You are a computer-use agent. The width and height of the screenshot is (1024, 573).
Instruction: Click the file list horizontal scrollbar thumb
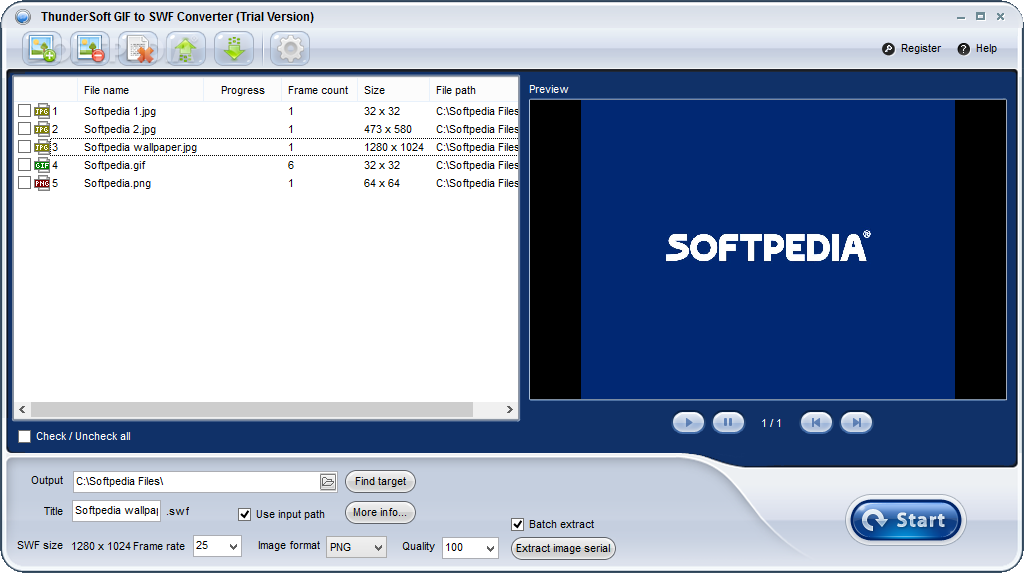click(x=251, y=410)
